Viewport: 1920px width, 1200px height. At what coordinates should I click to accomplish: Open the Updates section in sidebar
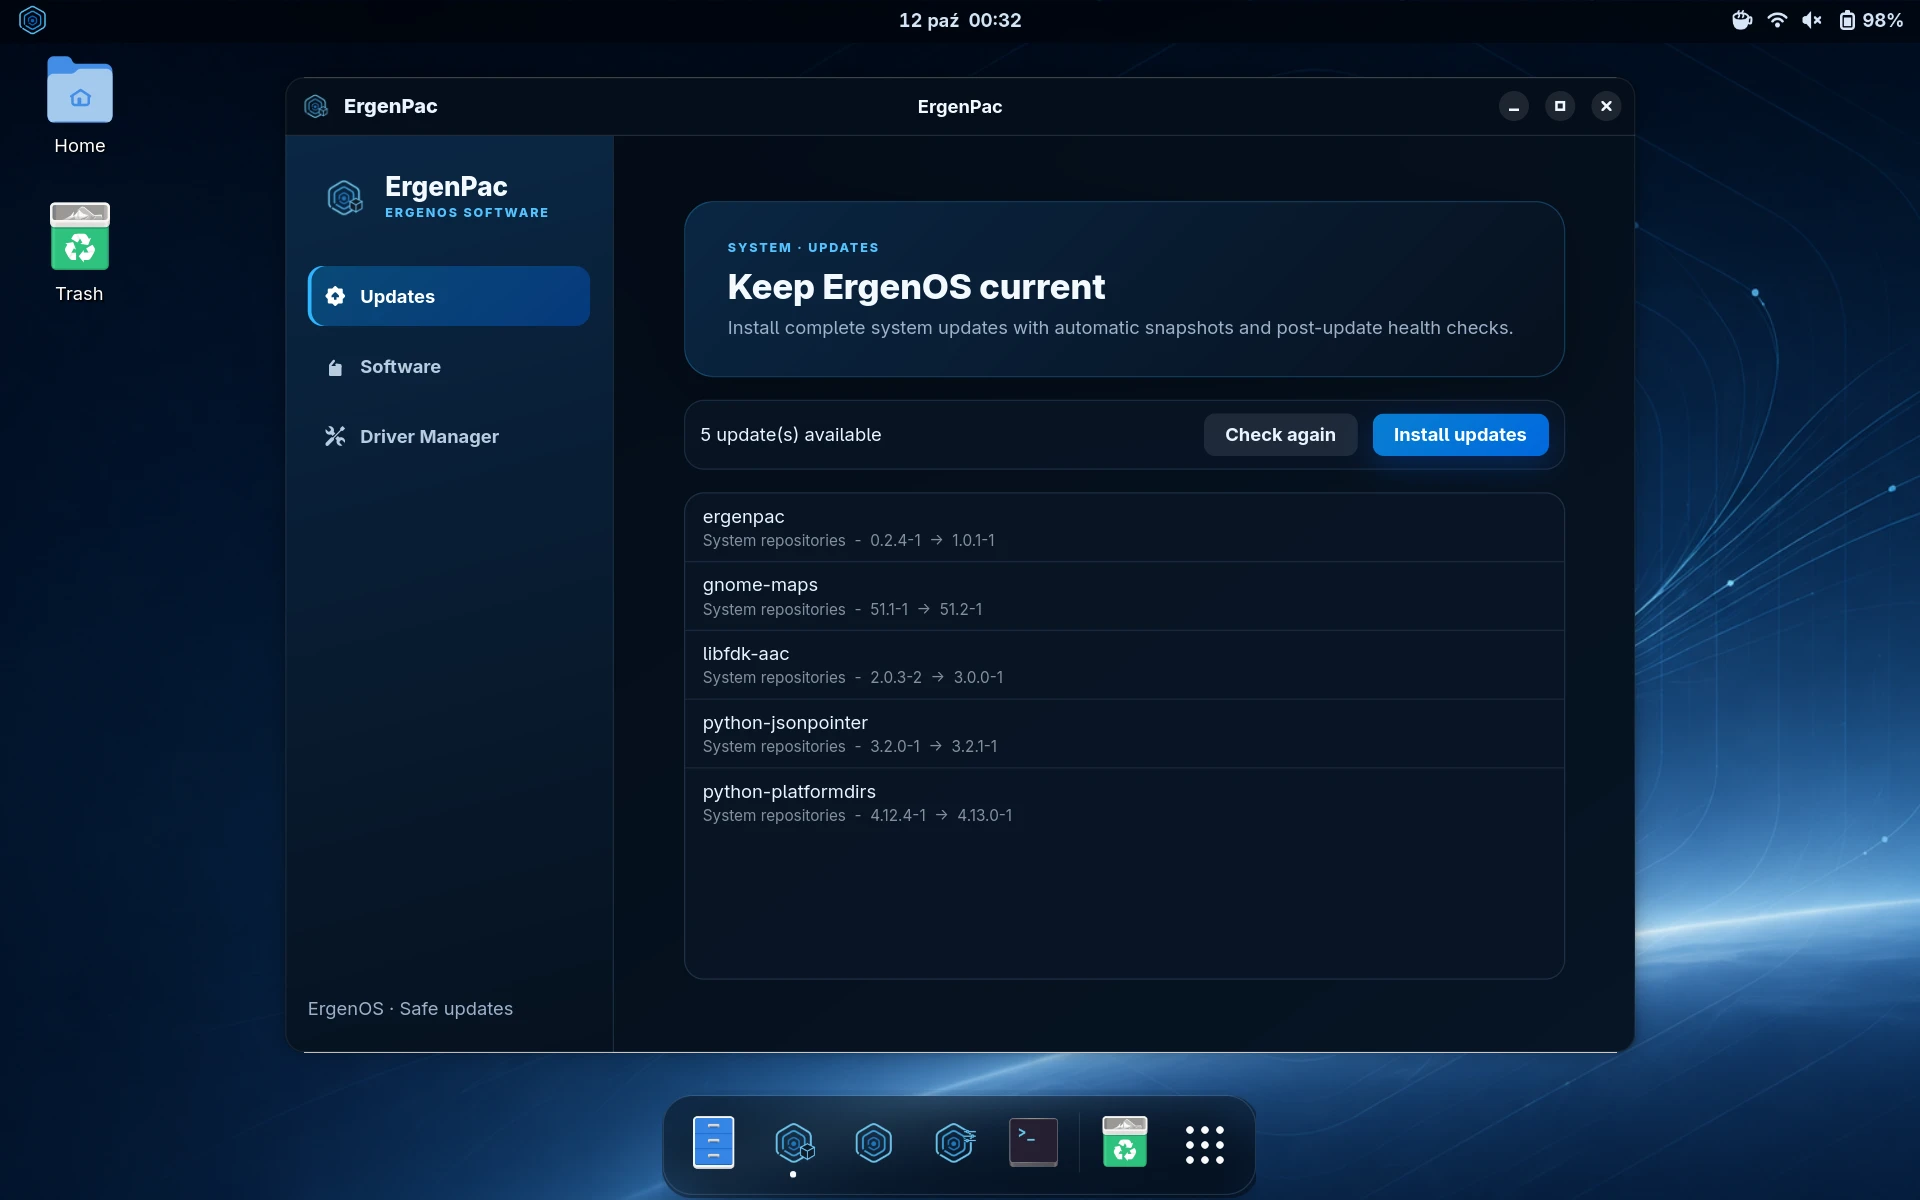(448, 296)
